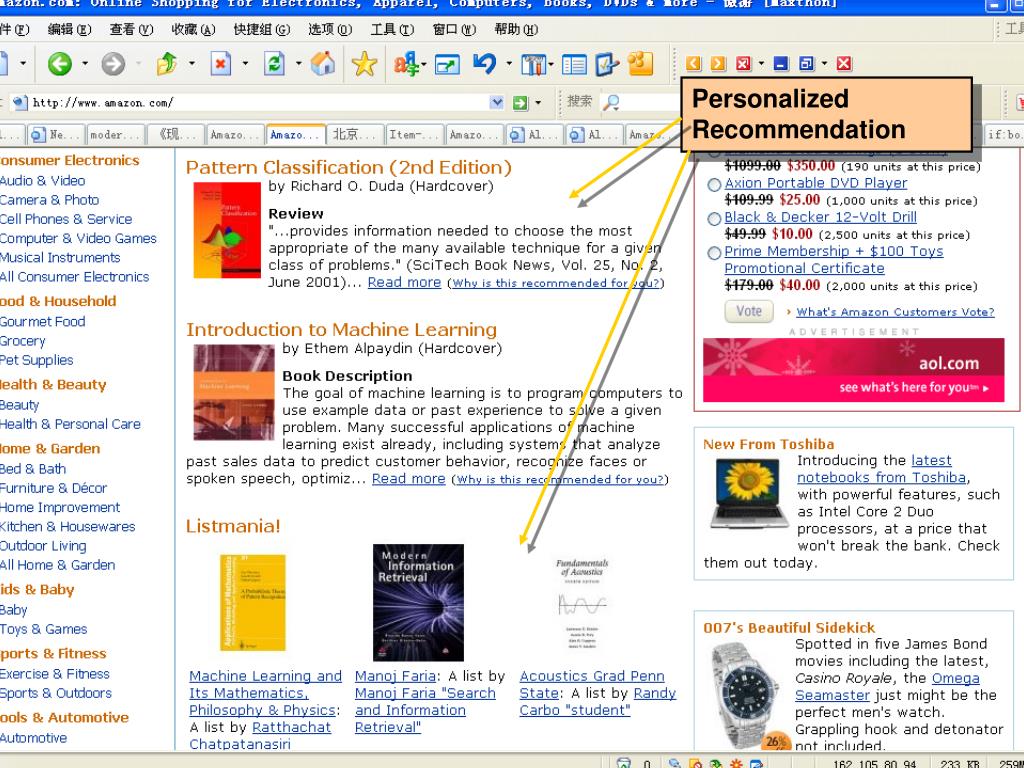Open the Acoustics Grad Penn State list link
This screenshot has height=768, width=1024.
pyautogui.click(x=592, y=684)
